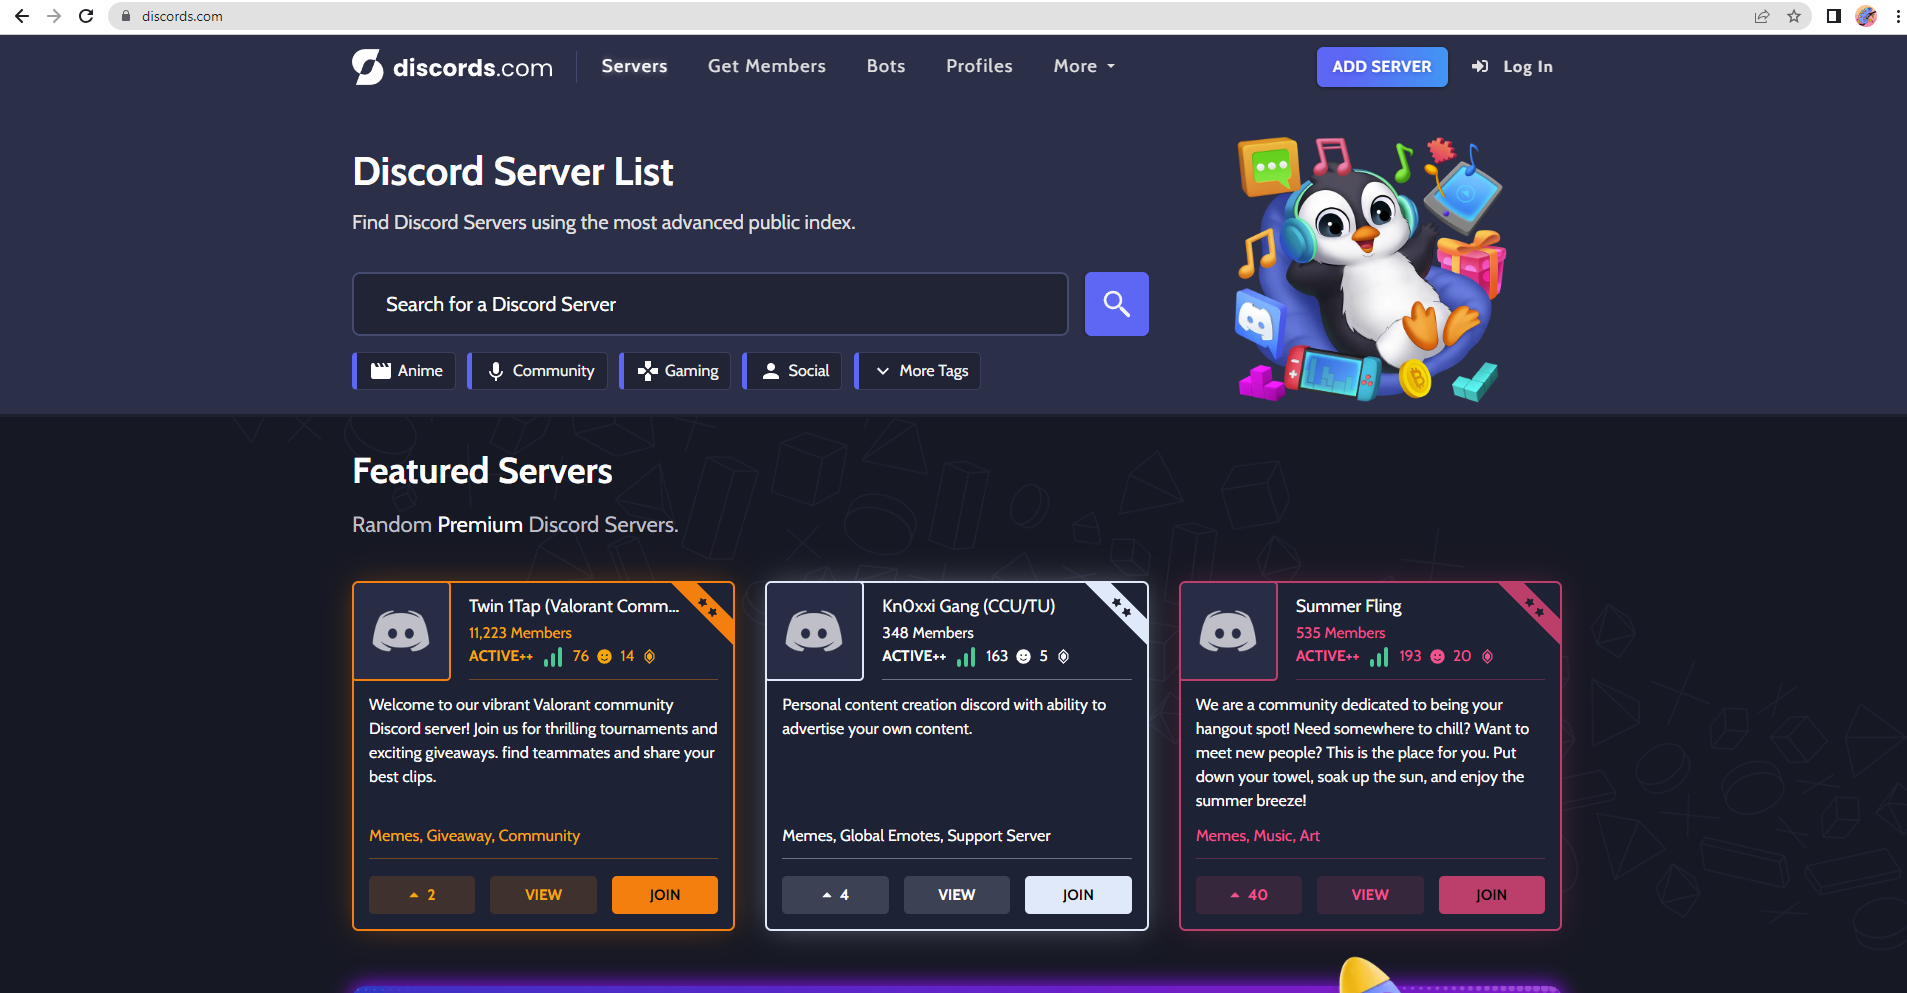Upvote the Summer Fling server
The height and width of the screenshot is (993, 1907).
point(1248,894)
